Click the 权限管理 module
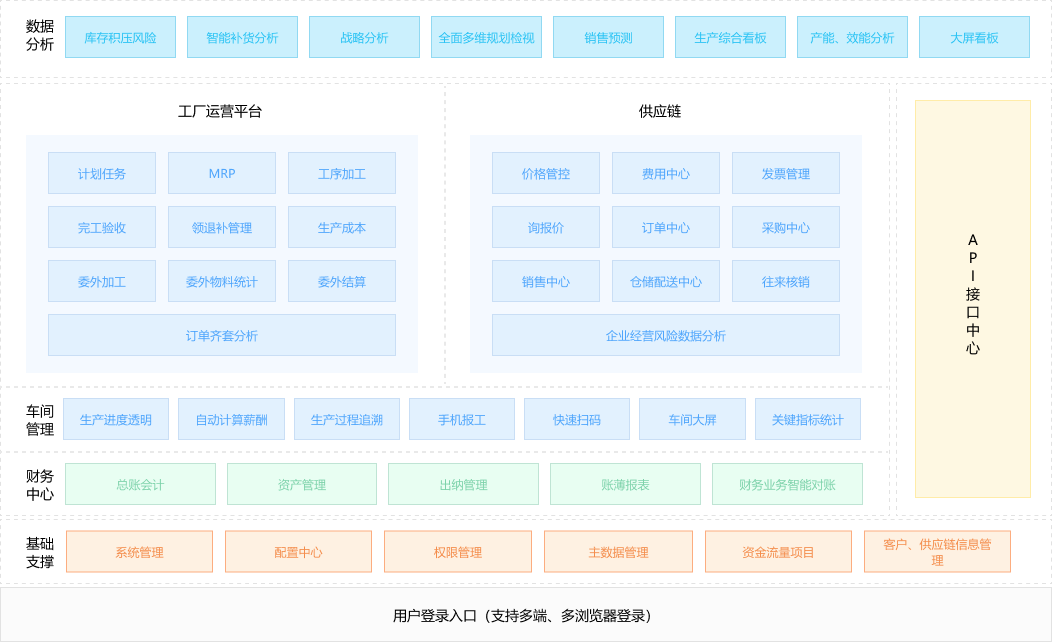This screenshot has height=642, width=1052. [458, 552]
